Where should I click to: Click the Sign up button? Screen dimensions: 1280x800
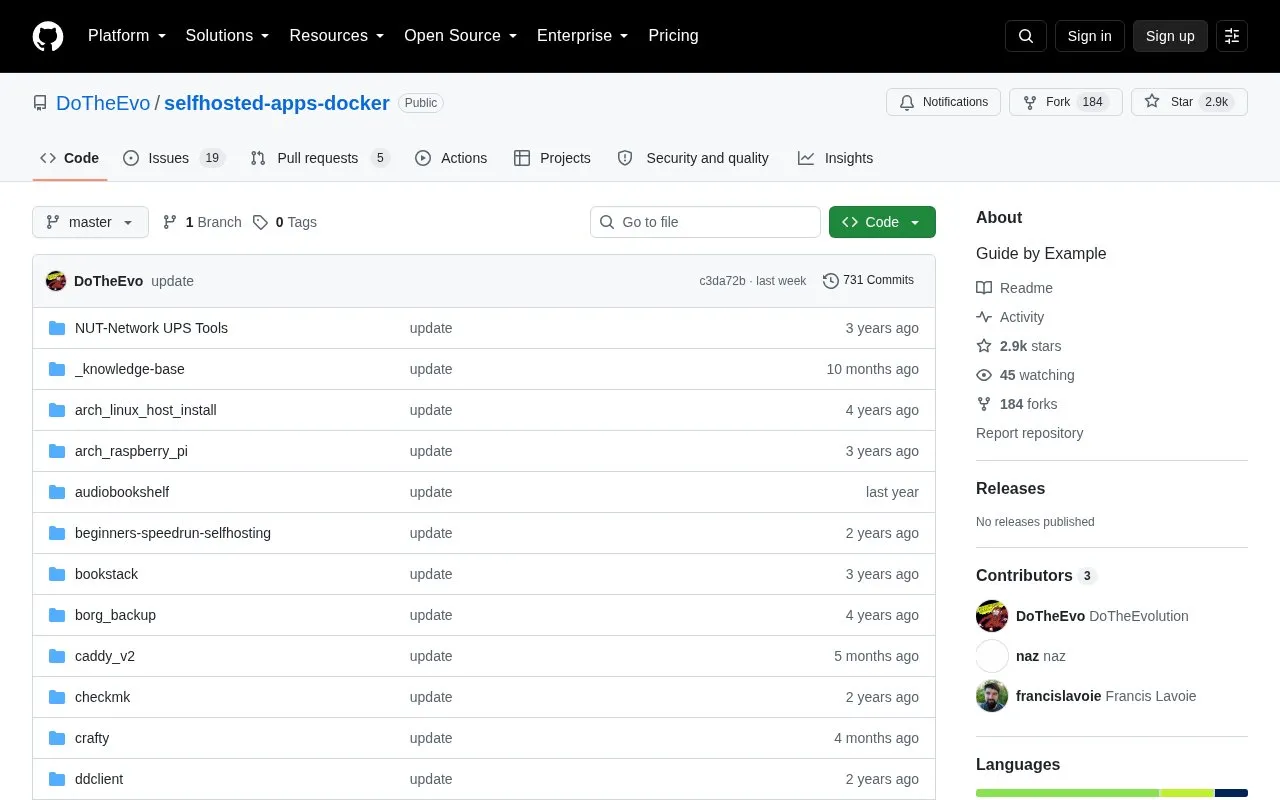click(x=1170, y=36)
